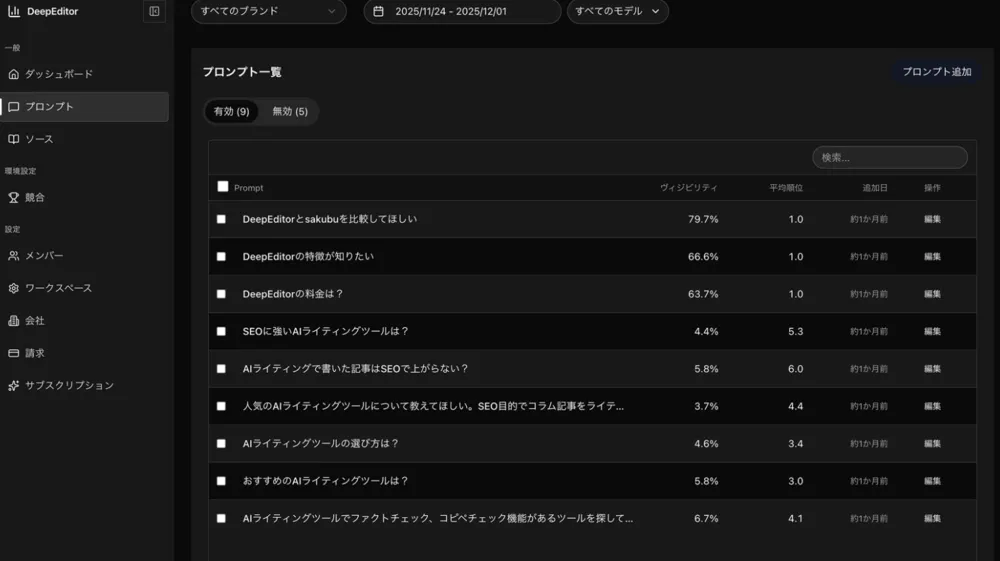
Task: Click the 検索... search field
Action: [890, 157]
